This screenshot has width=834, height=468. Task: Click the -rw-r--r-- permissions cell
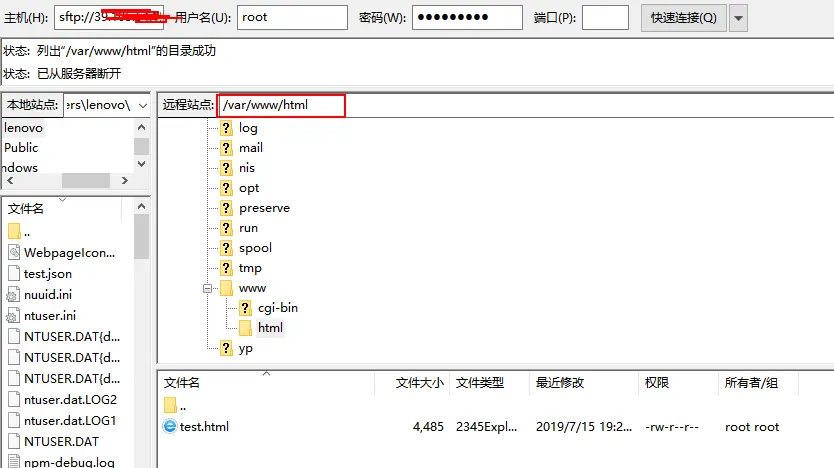tap(672, 427)
